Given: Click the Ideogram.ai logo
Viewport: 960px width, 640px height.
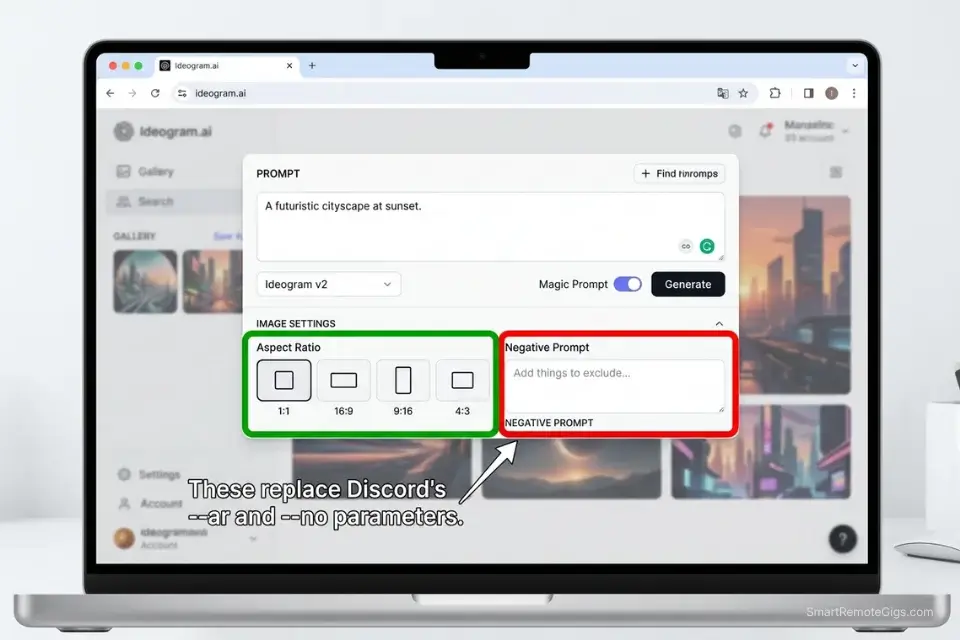Looking at the screenshot, I should [163, 132].
